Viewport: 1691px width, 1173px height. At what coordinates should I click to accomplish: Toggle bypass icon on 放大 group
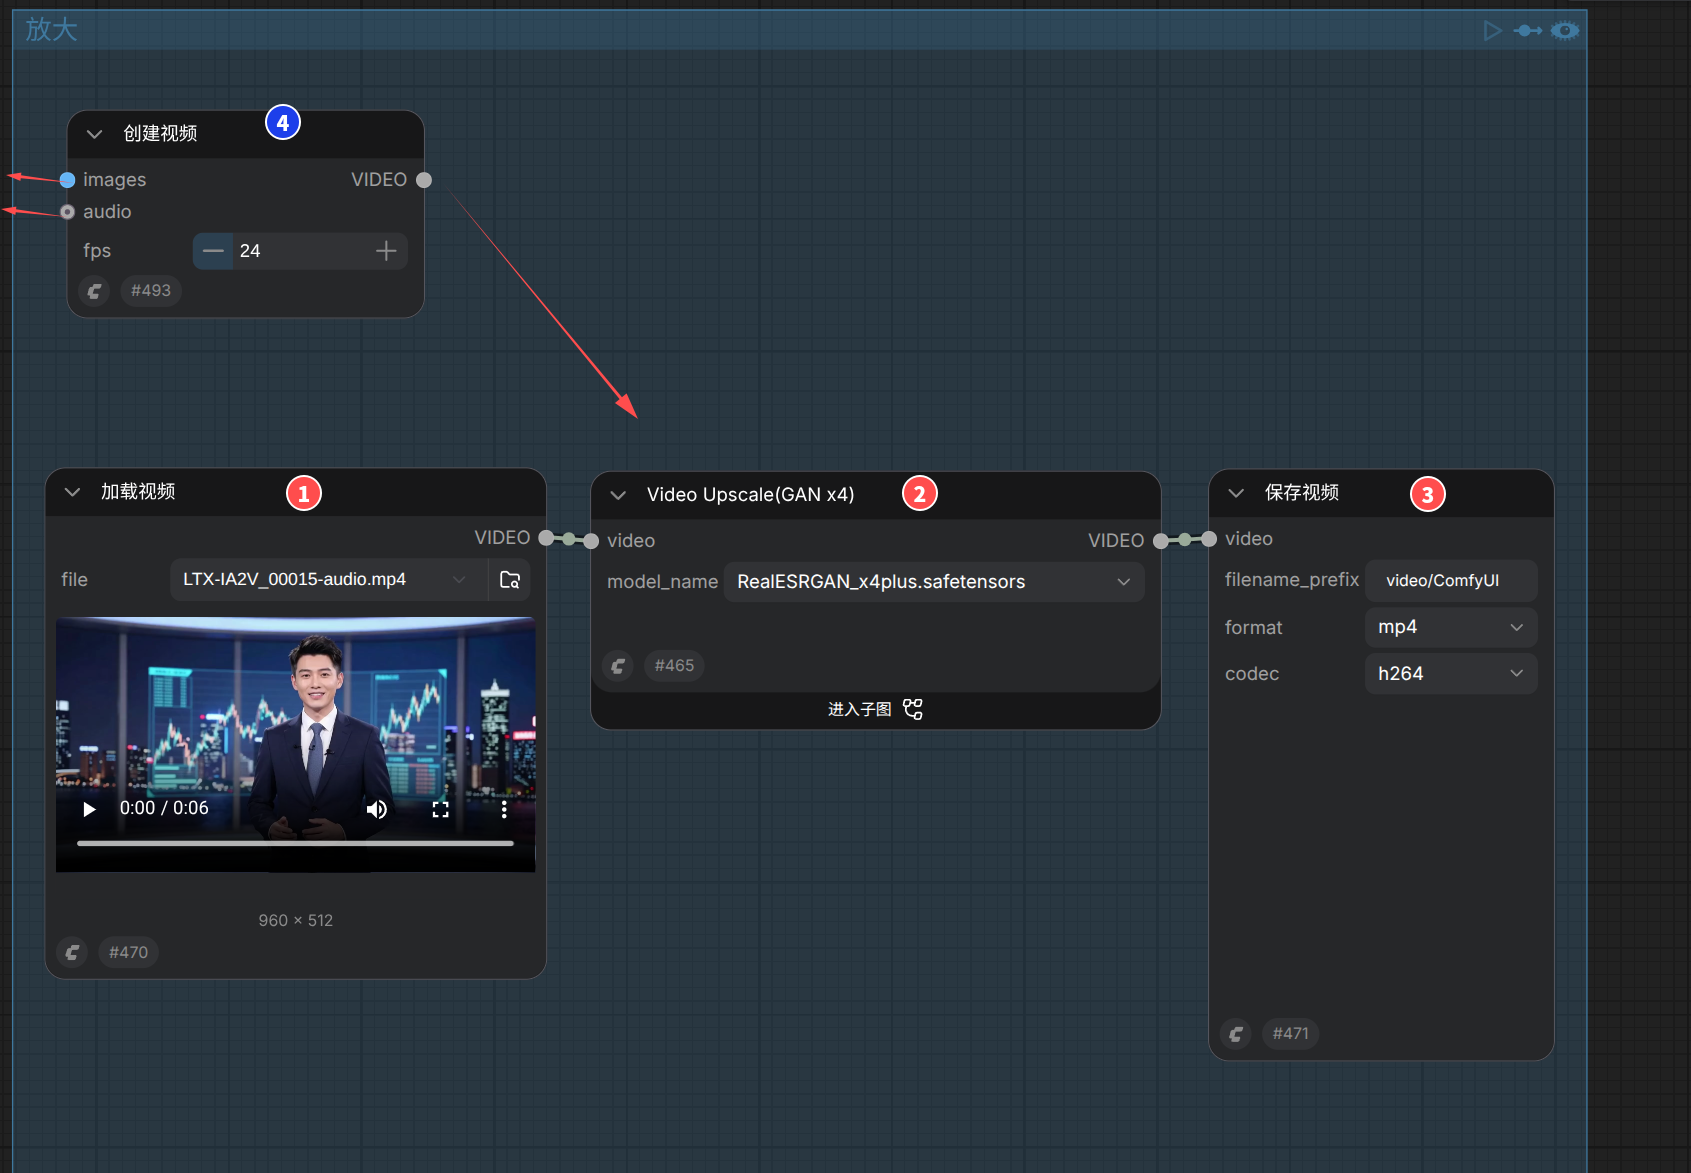tap(1528, 31)
